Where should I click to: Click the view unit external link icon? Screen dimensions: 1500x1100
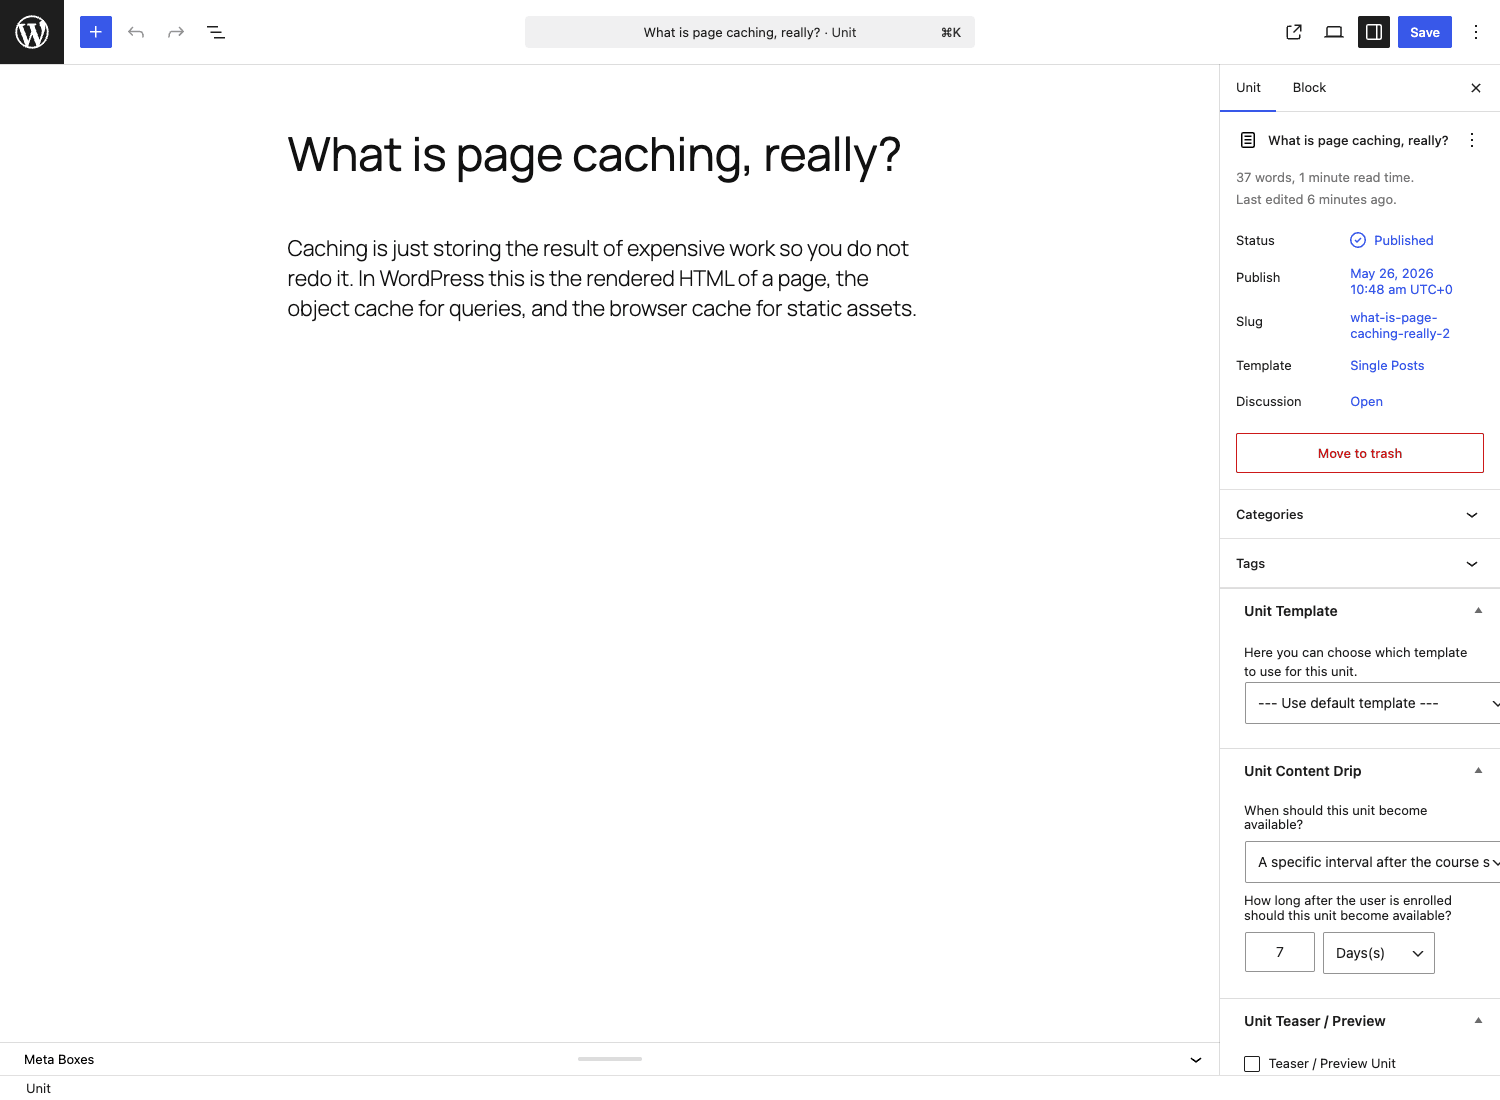click(1294, 32)
